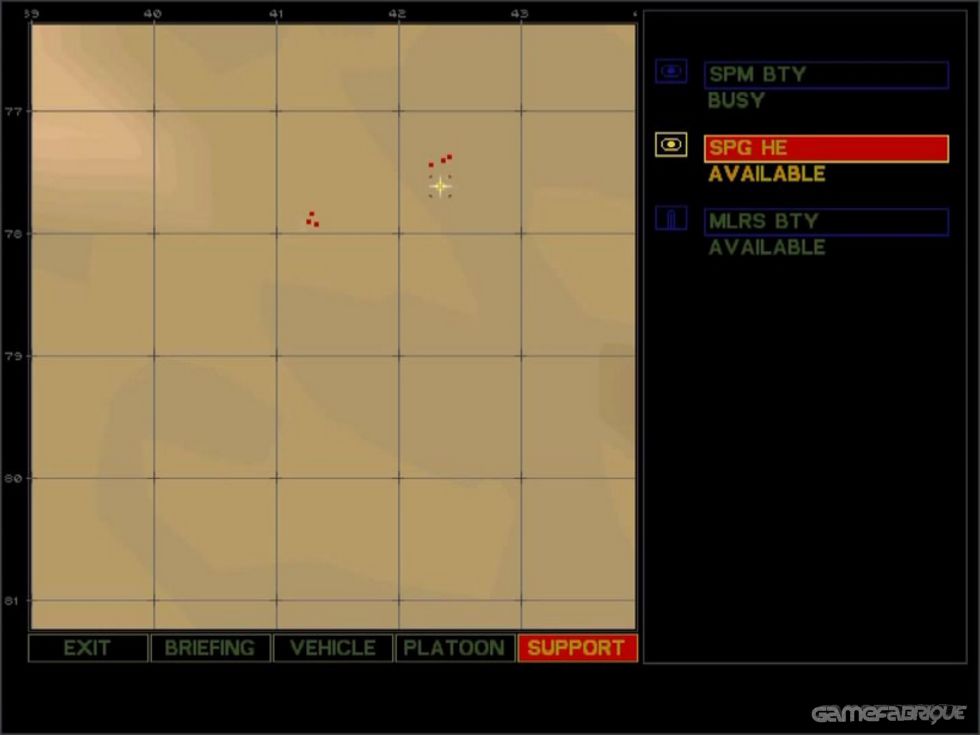This screenshot has height=735, width=980.
Task: Choose the MLRS BTY support unit
Action: pyautogui.click(x=826, y=222)
